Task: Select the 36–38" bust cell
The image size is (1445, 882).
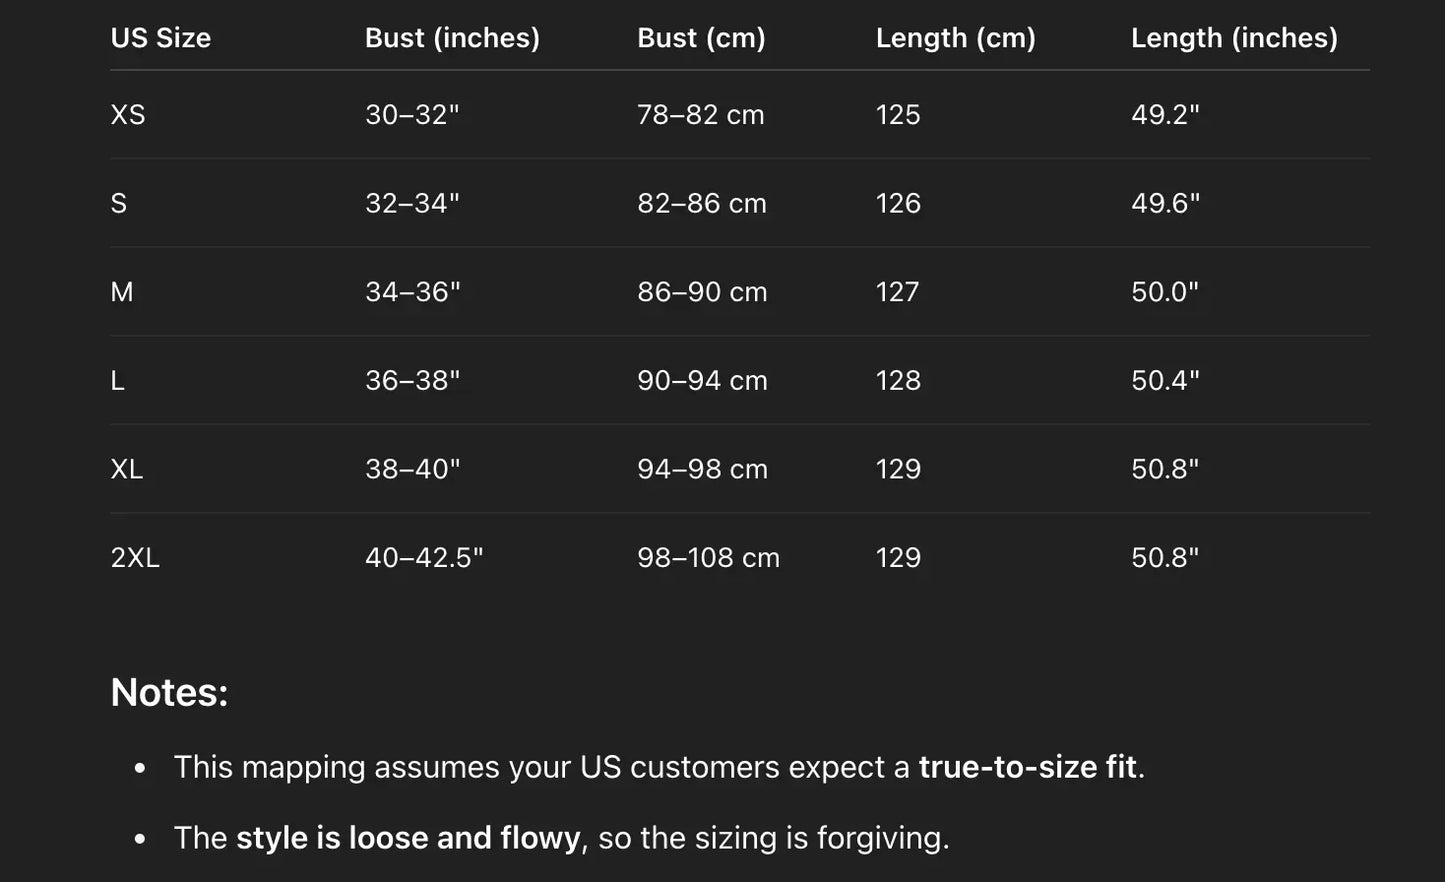Action: point(412,381)
